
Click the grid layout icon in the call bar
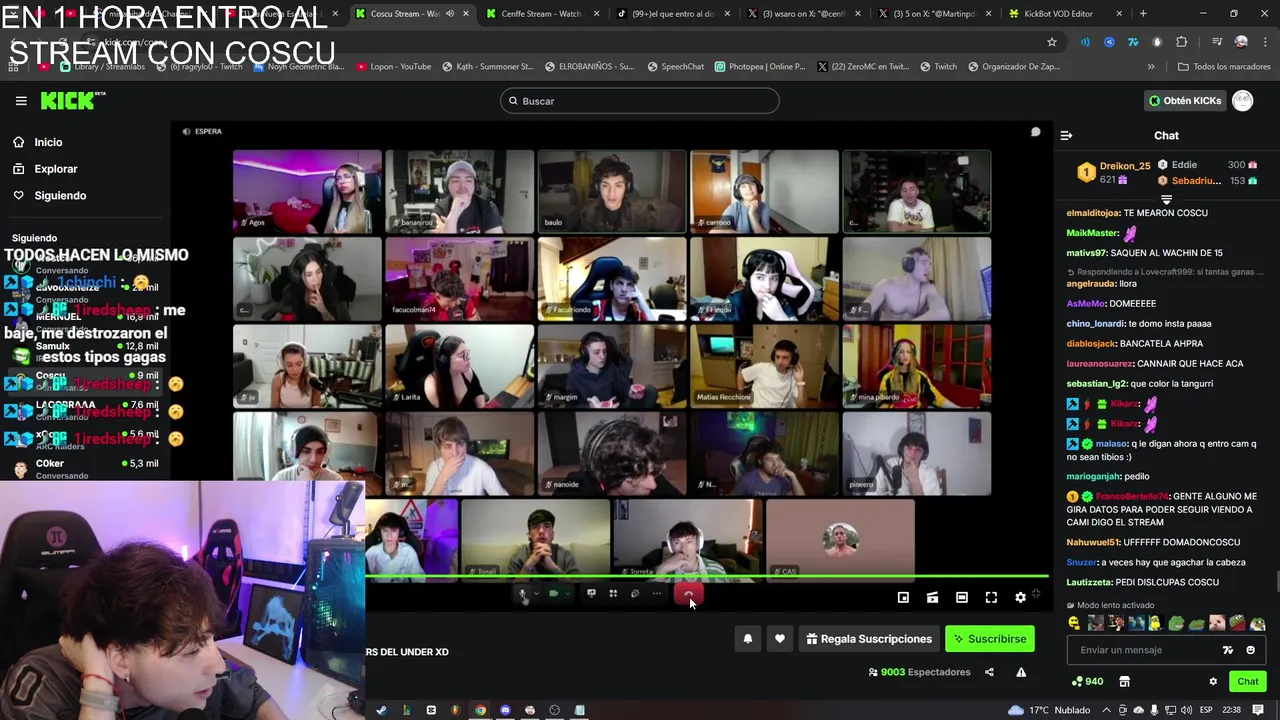(613, 594)
